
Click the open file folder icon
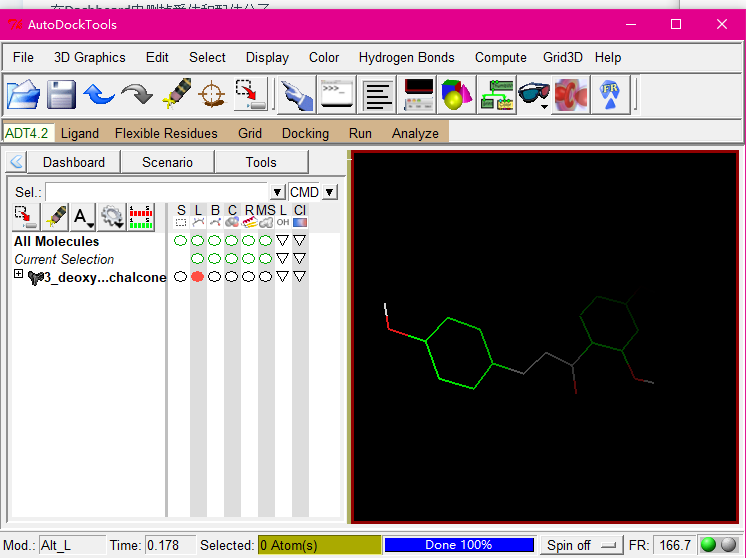24,96
